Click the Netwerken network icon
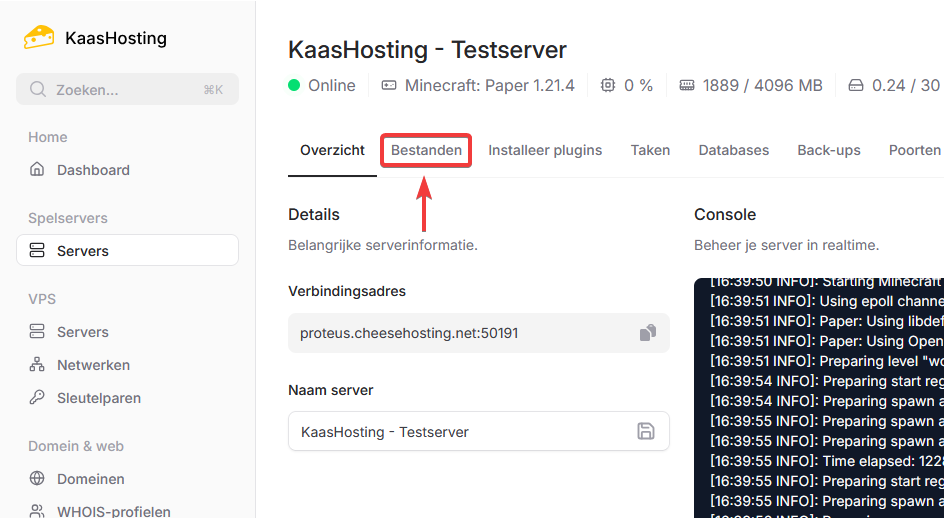 [38, 365]
